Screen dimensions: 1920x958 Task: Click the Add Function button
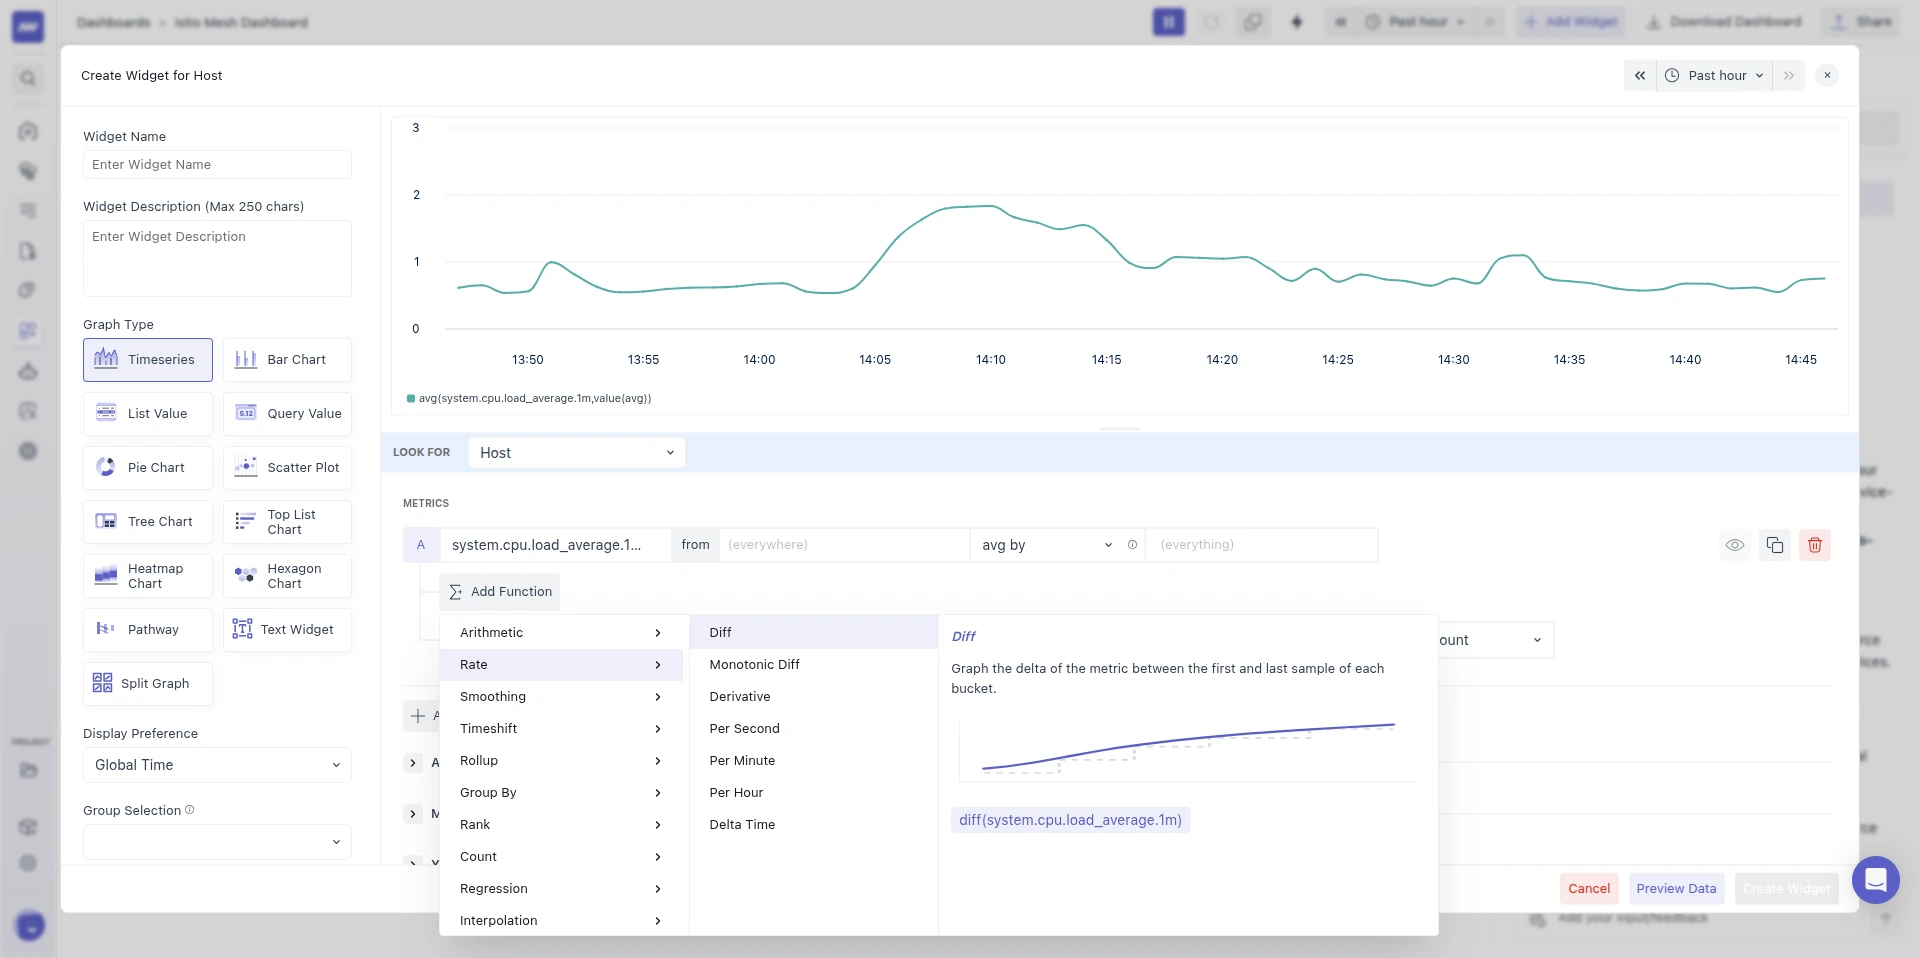click(500, 592)
